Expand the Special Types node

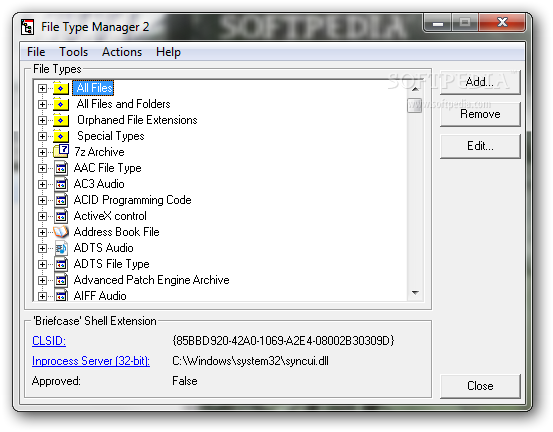click(x=42, y=136)
